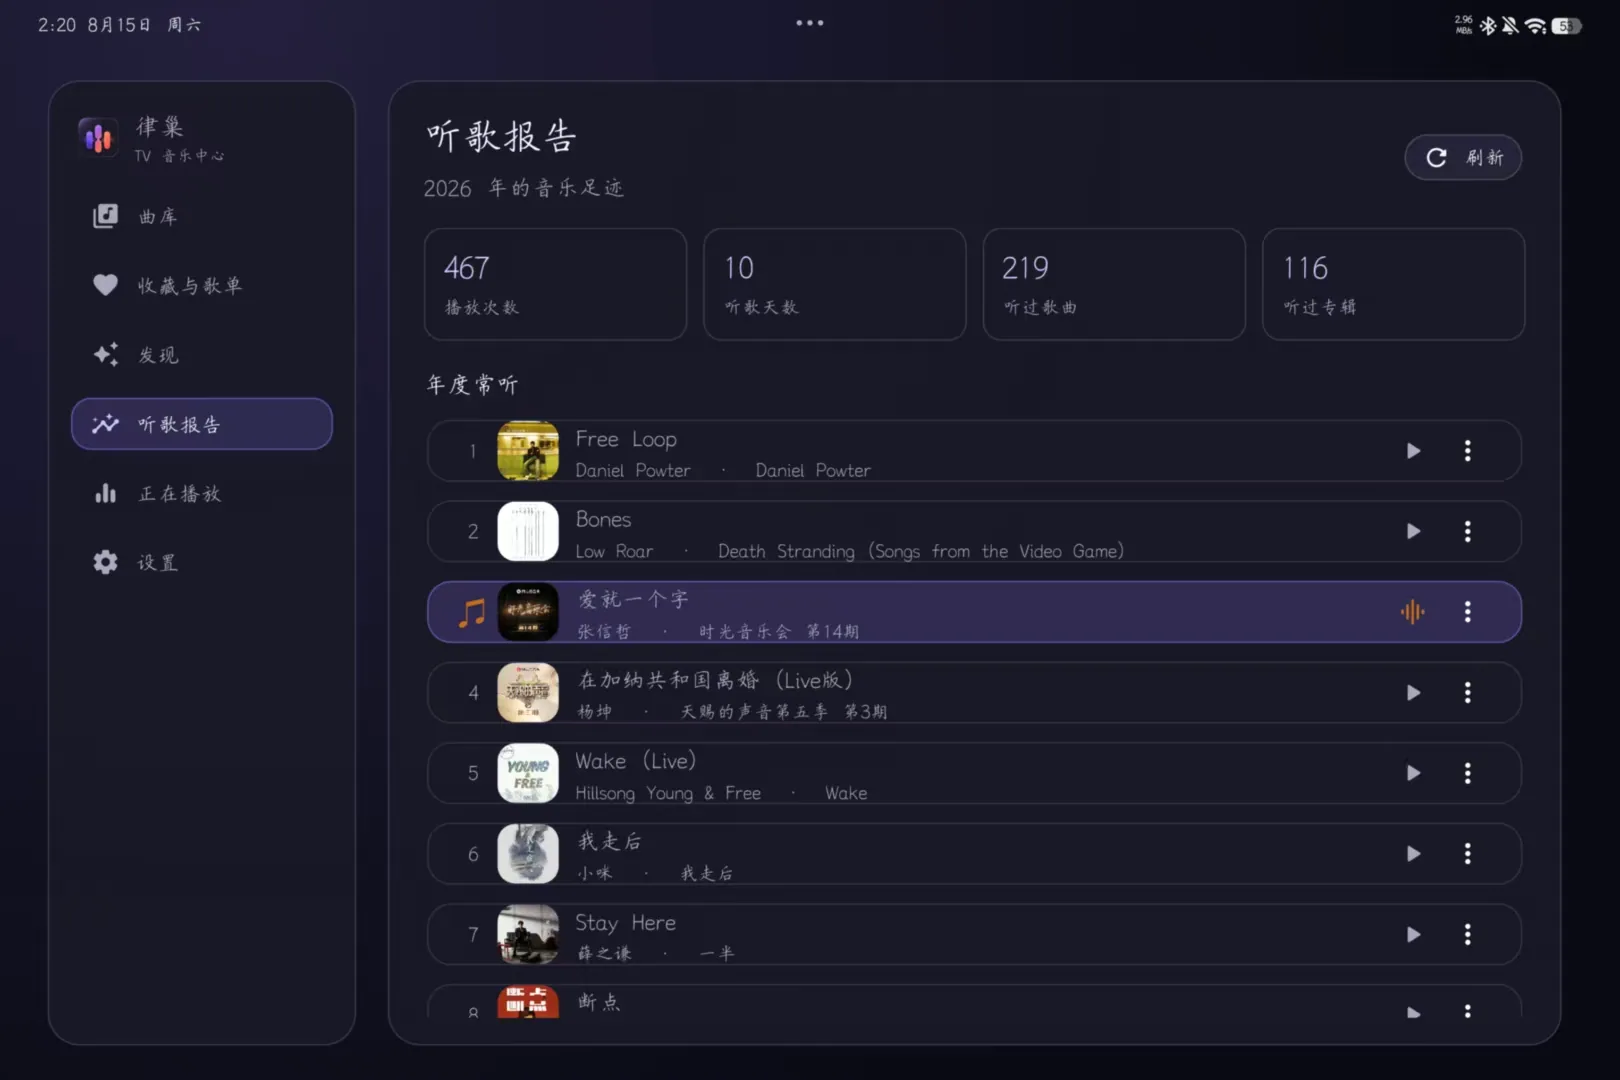
Task: Click the 116 听过专辑 stat card
Action: (1393, 284)
